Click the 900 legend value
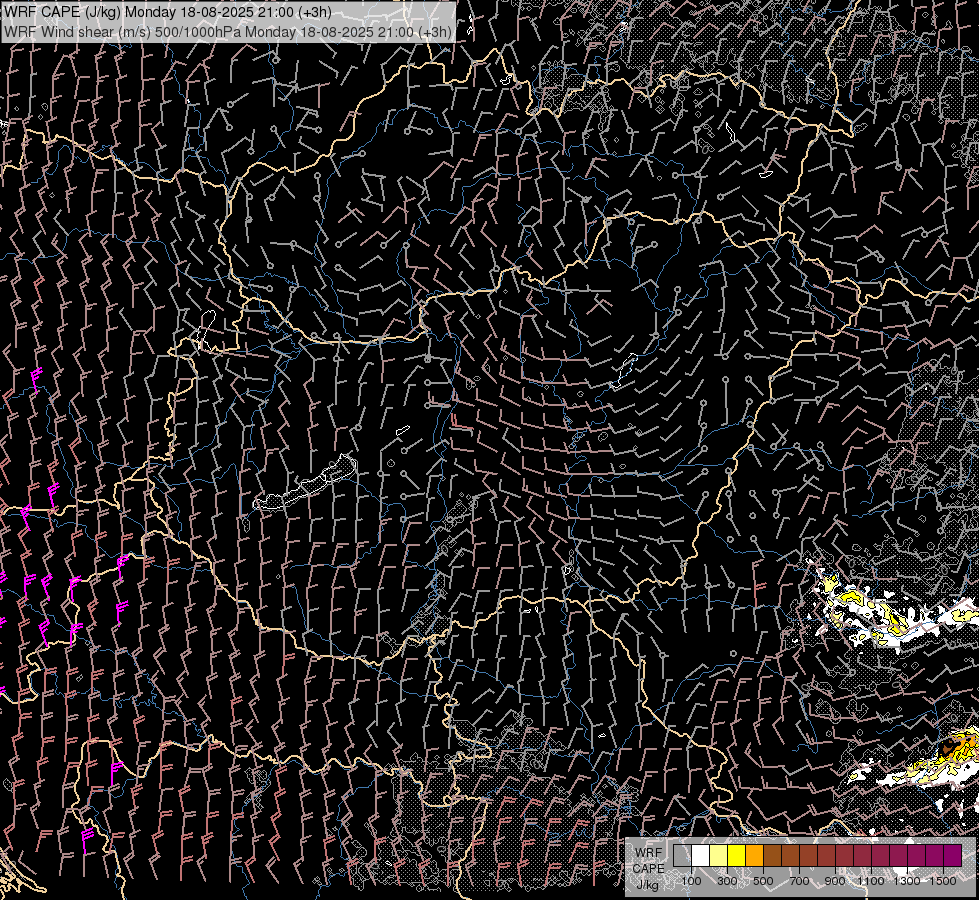 (835, 881)
